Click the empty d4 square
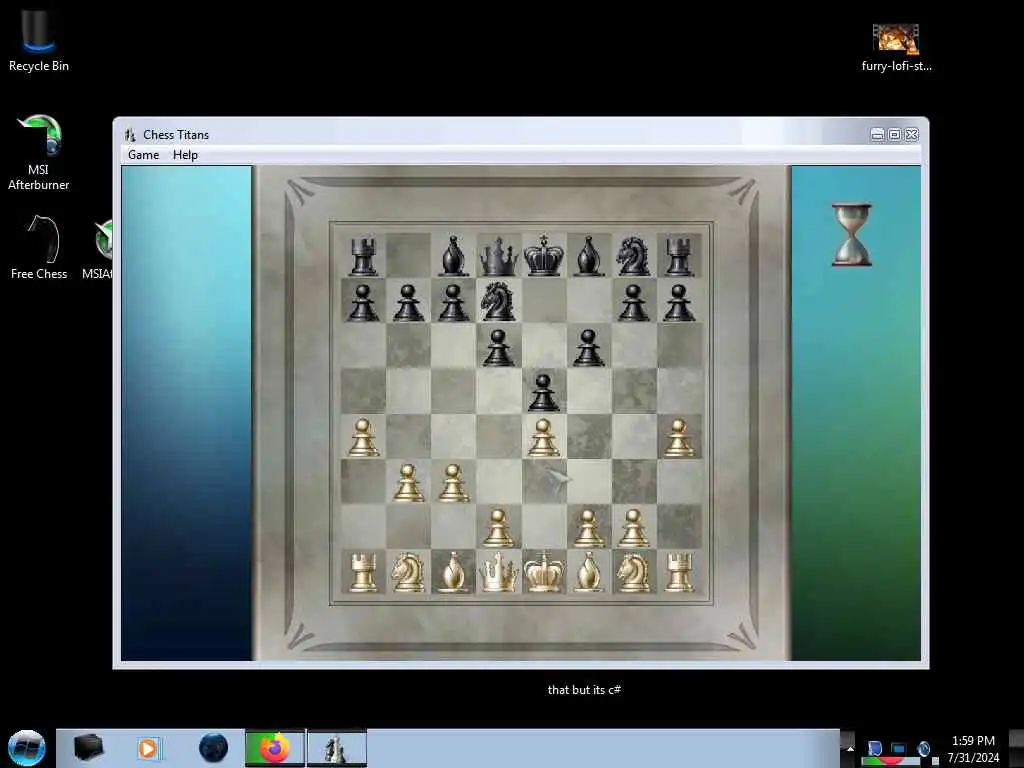The height and width of the screenshot is (768, 1024). [498, 436]
